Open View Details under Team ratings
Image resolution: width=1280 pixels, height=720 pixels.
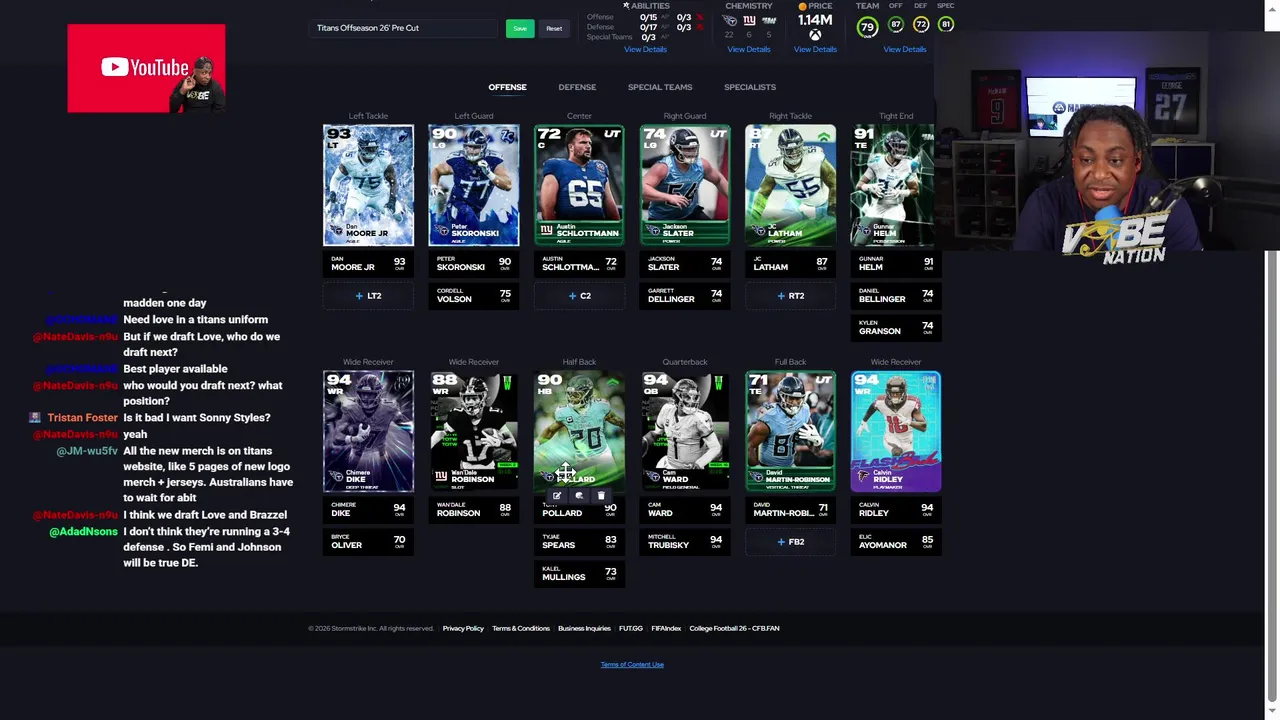(905, 49)
